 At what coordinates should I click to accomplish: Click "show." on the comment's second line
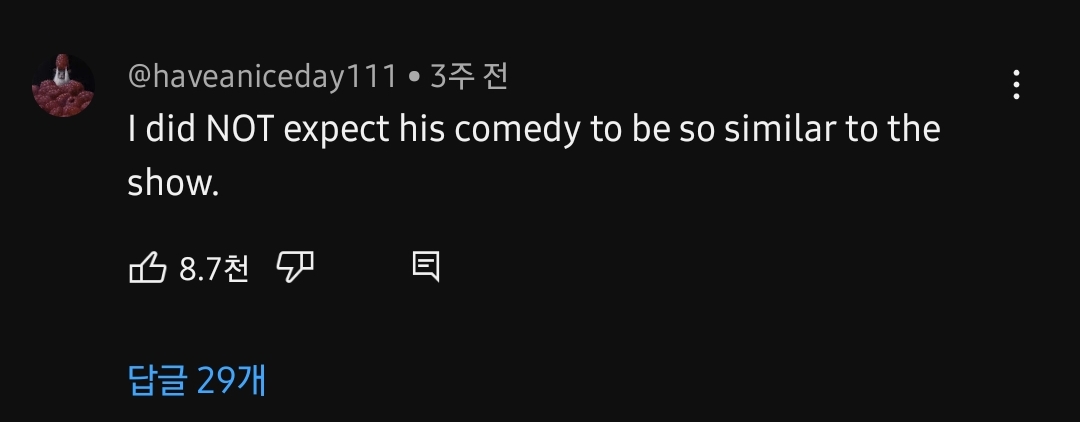[172, 183]
